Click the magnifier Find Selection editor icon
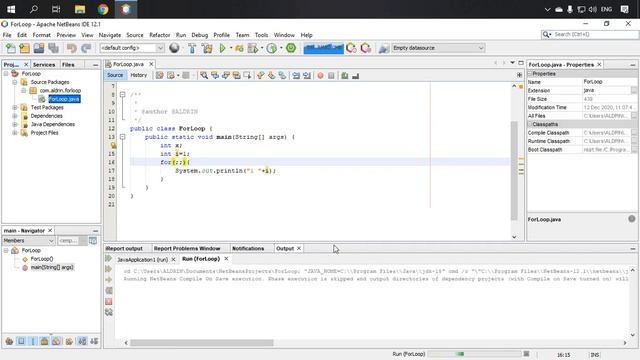 pos(204,76)
